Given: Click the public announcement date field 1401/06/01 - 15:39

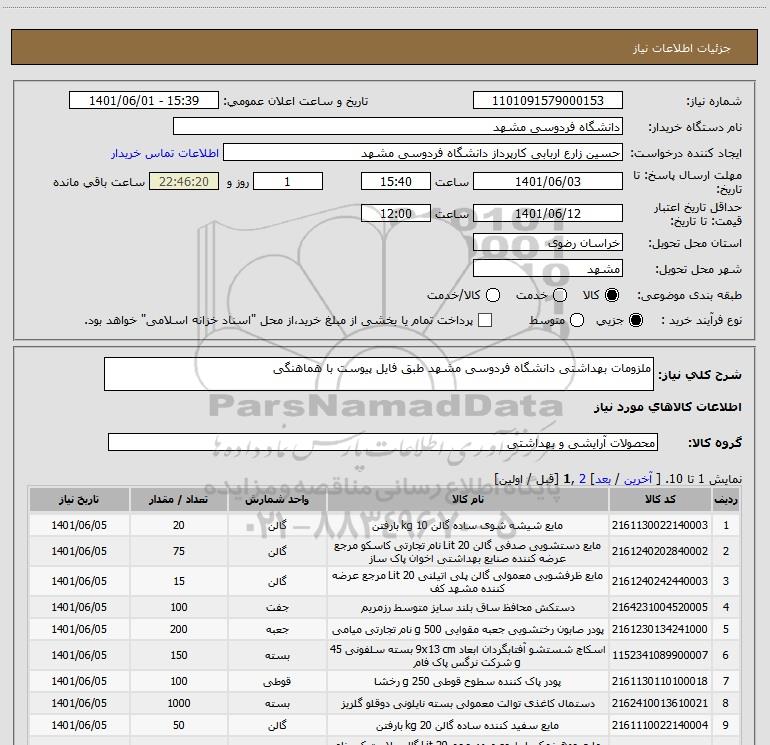Looking at the screenshot, I should [144, 101].
